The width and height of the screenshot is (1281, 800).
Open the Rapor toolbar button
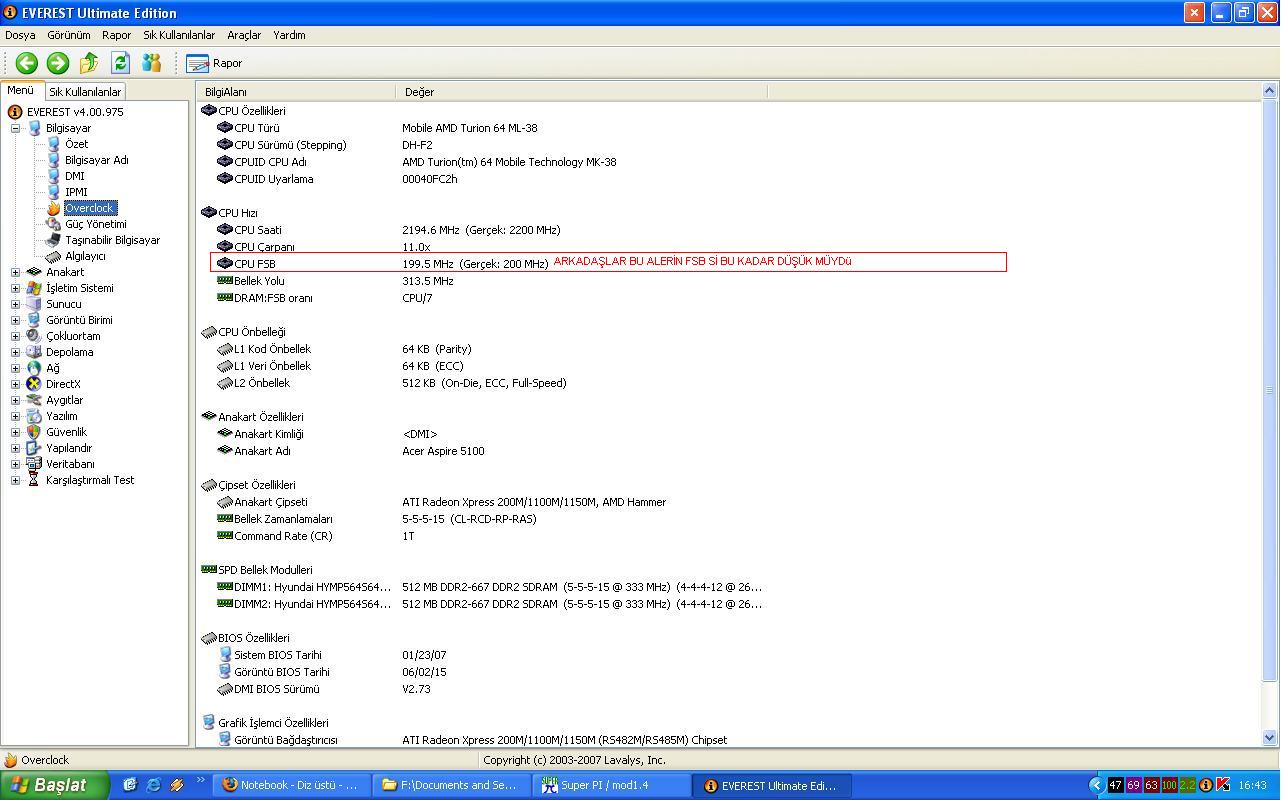click(x=214, y=63)
